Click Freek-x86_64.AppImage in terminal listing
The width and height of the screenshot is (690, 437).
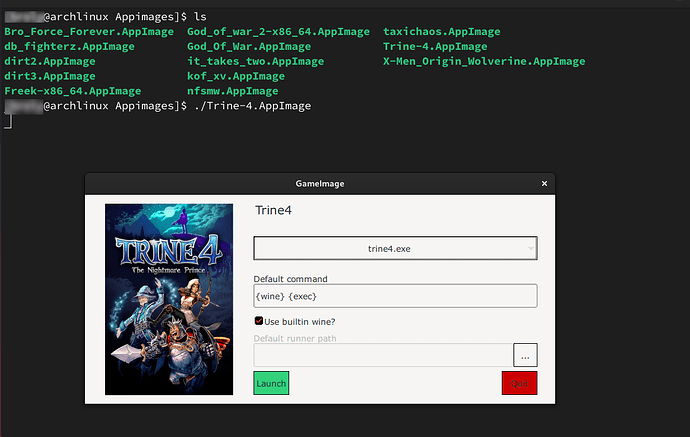tap(73, 91)
